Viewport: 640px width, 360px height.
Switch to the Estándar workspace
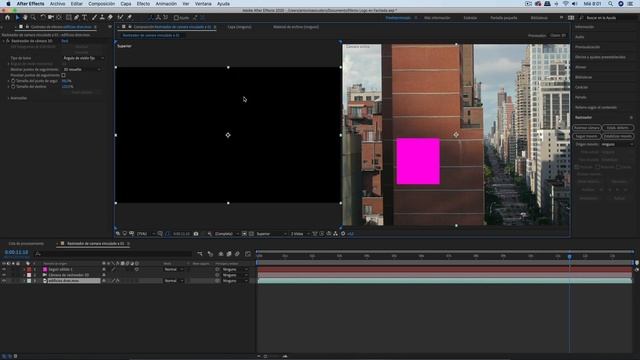[x=470, y=18]
